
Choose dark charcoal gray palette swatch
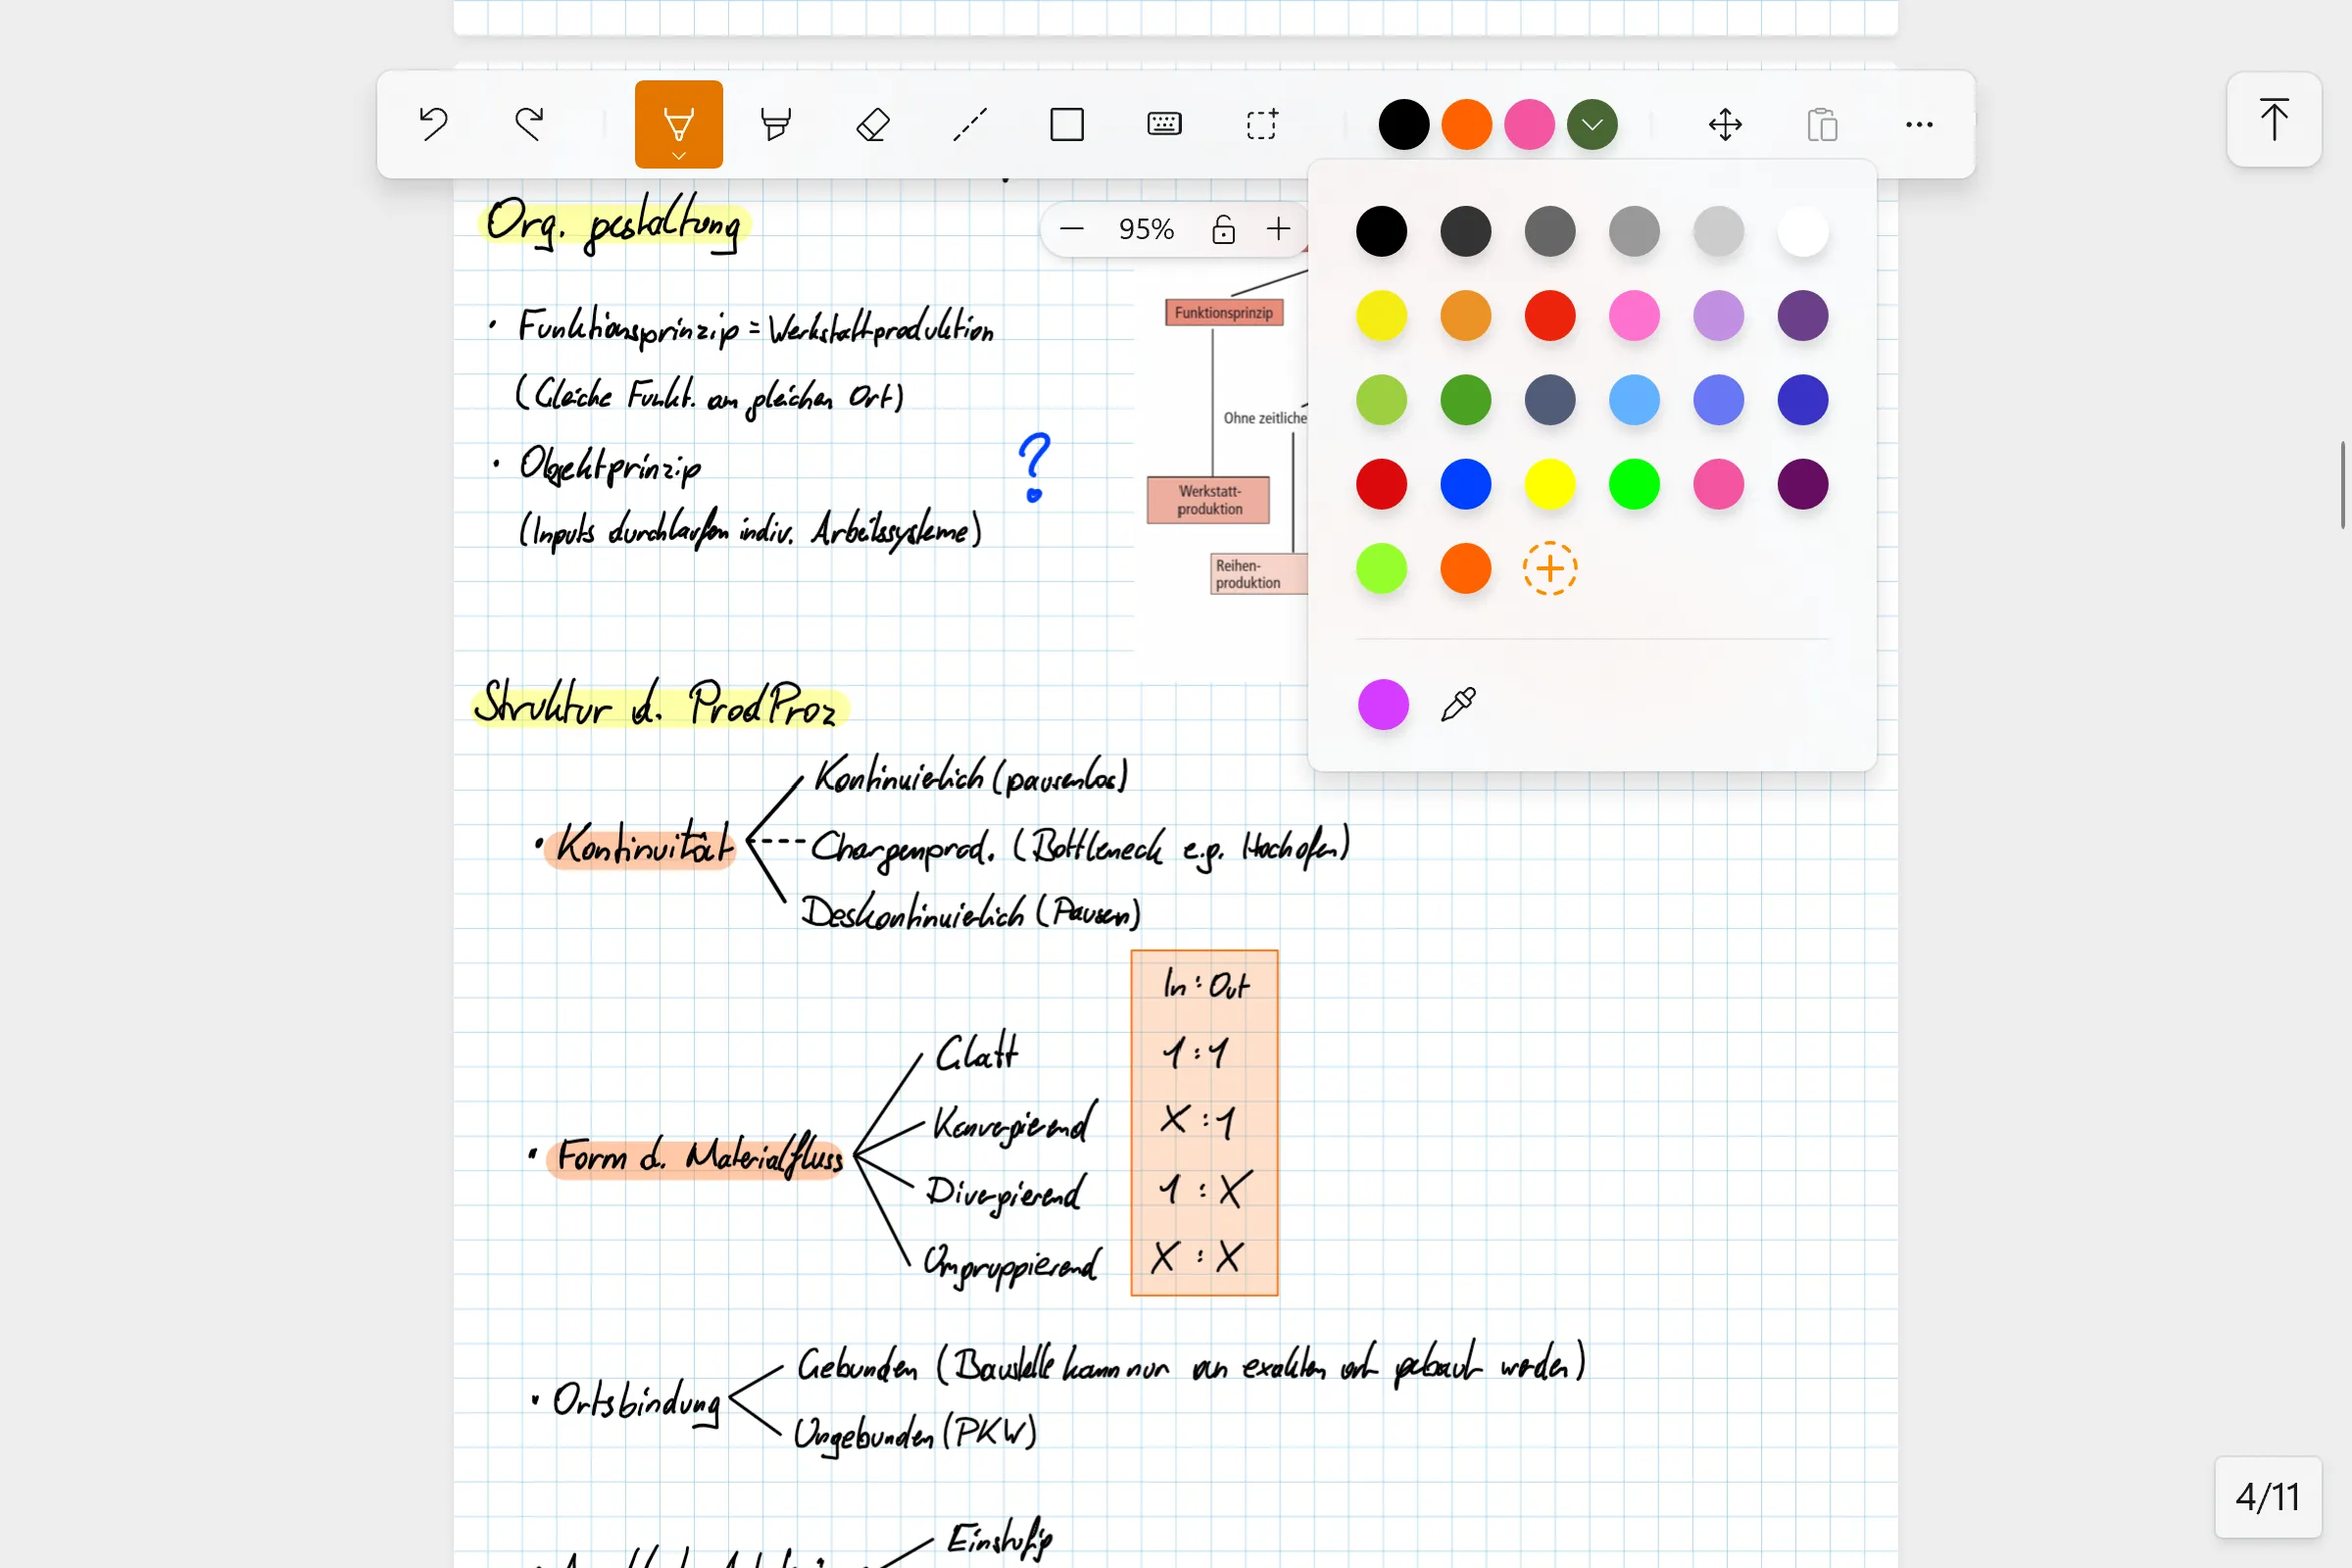click(x=1465, y=231)
